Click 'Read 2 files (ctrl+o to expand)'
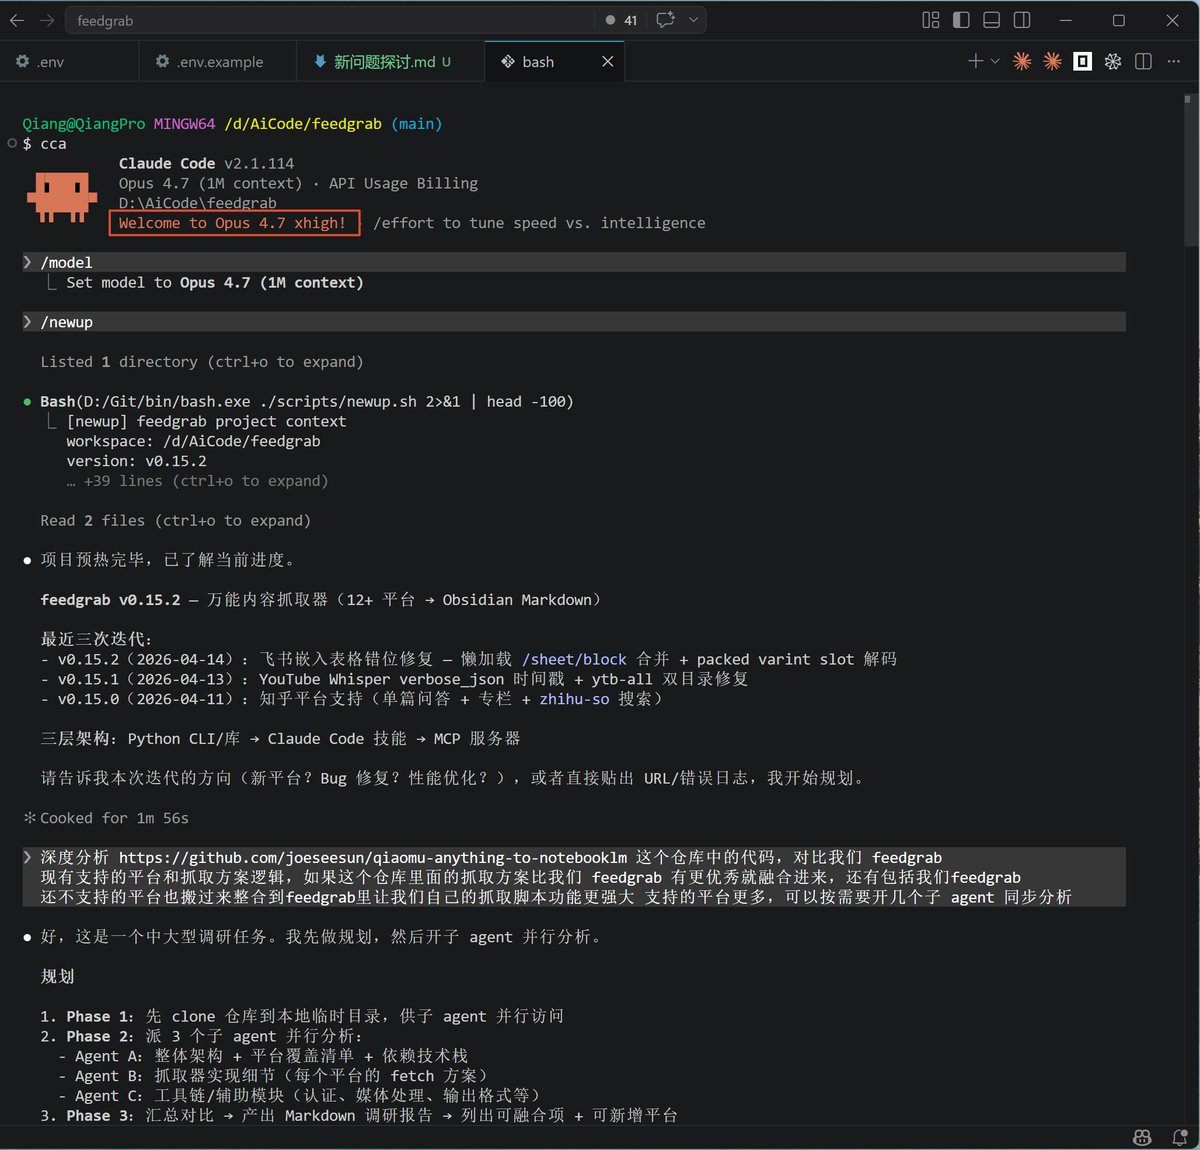The image size is (1200, 1150). tap(176, 520)
